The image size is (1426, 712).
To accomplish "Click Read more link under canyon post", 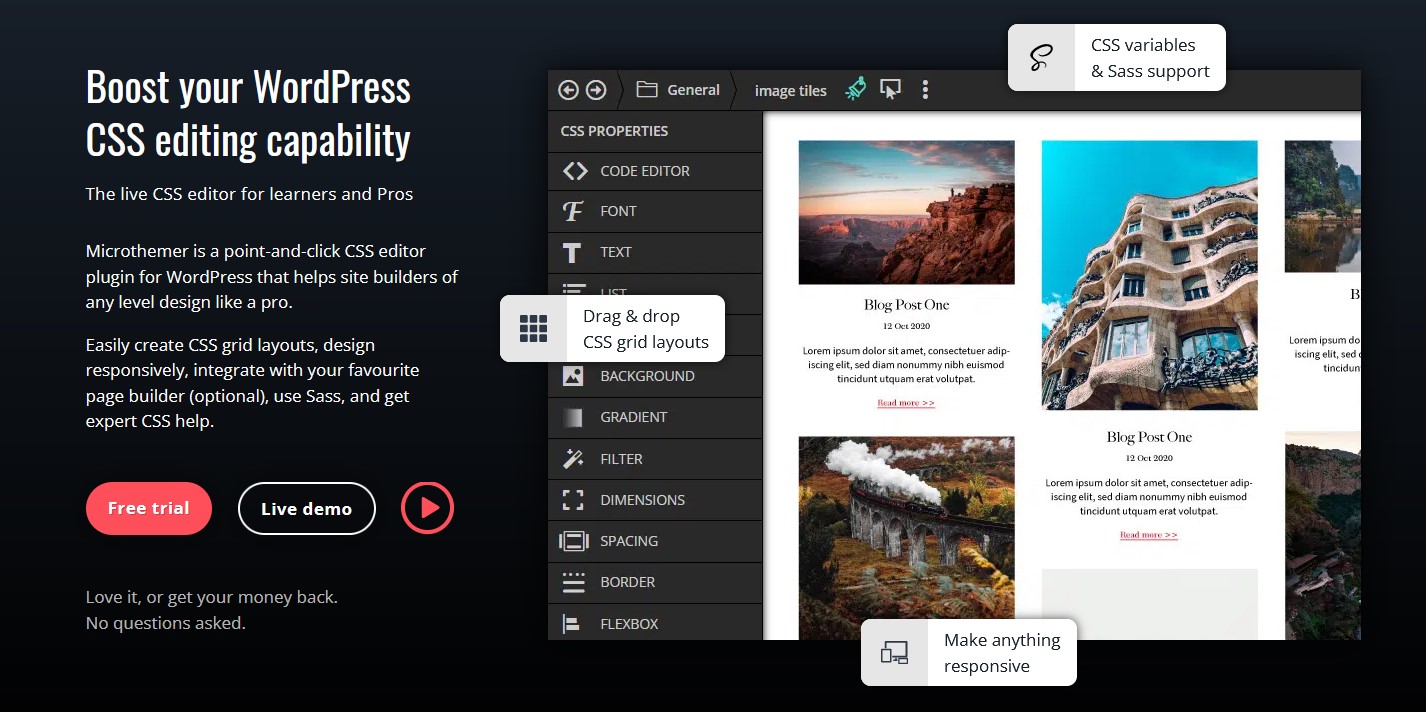I will pyautogui.click(x=906, y=403).
